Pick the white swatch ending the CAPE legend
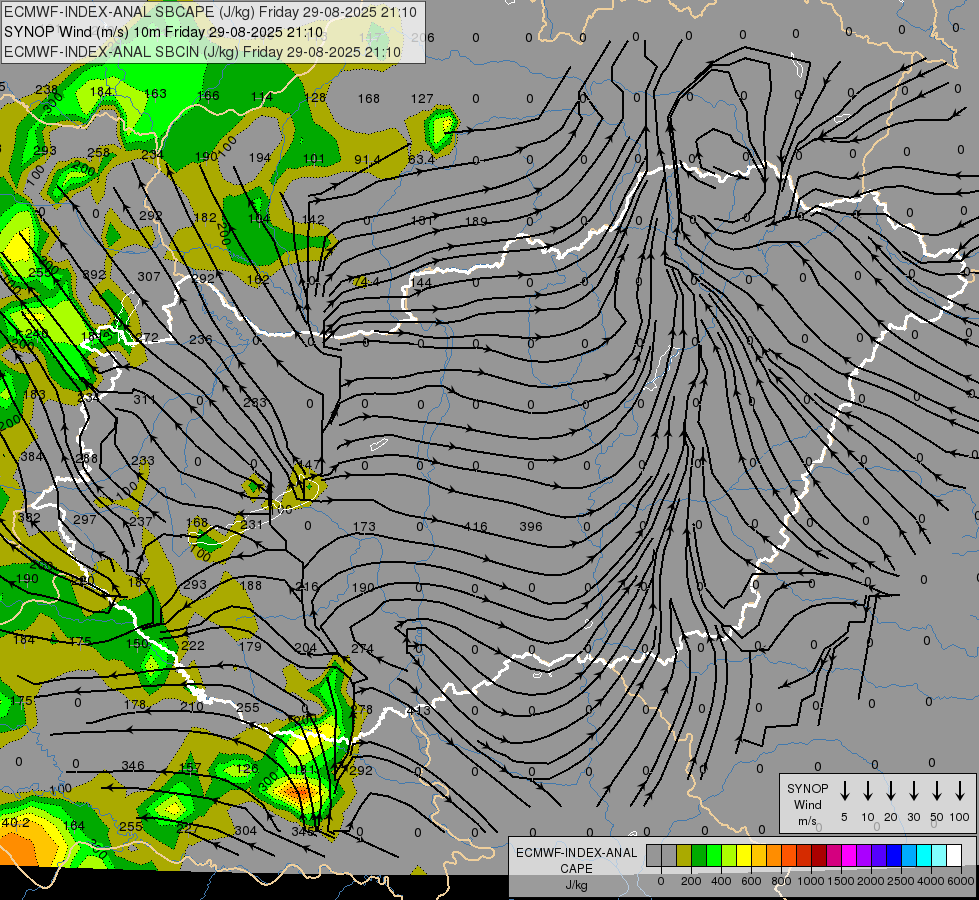979x900 pixels. coord(953,855)
